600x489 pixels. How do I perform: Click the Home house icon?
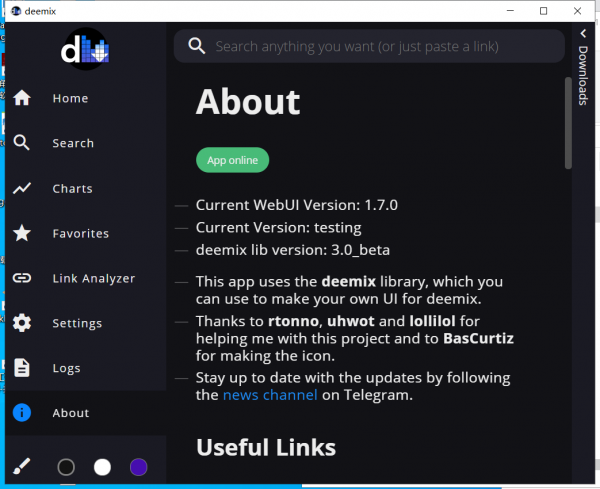click(x=22, y=98)
